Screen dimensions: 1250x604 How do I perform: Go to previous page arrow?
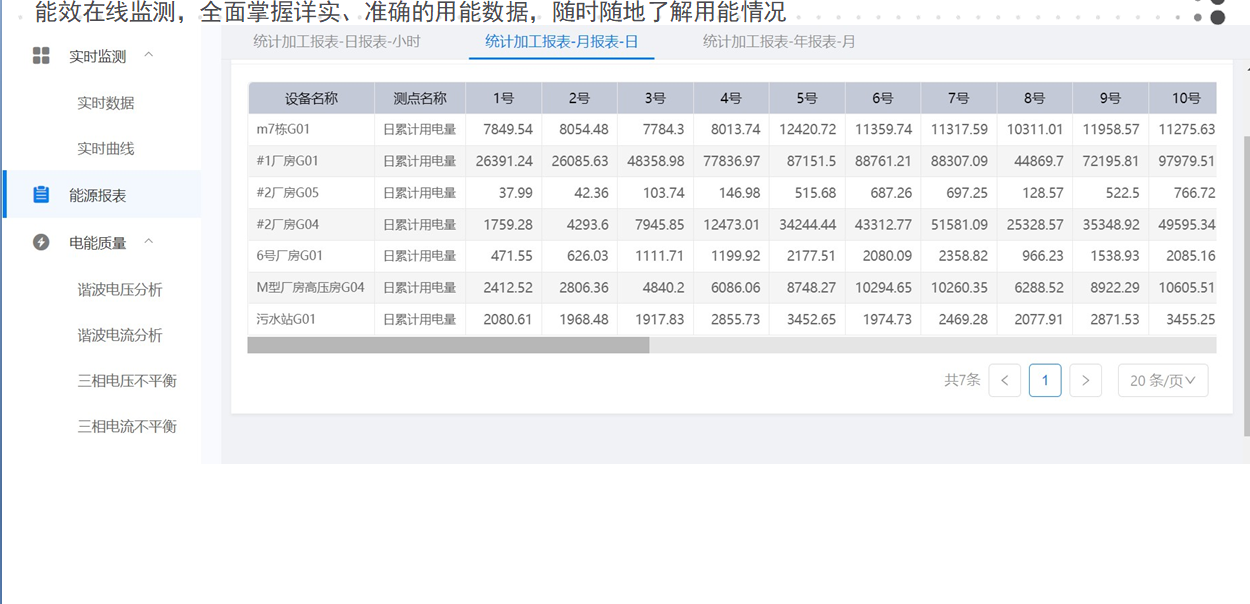pos(1005,381)
